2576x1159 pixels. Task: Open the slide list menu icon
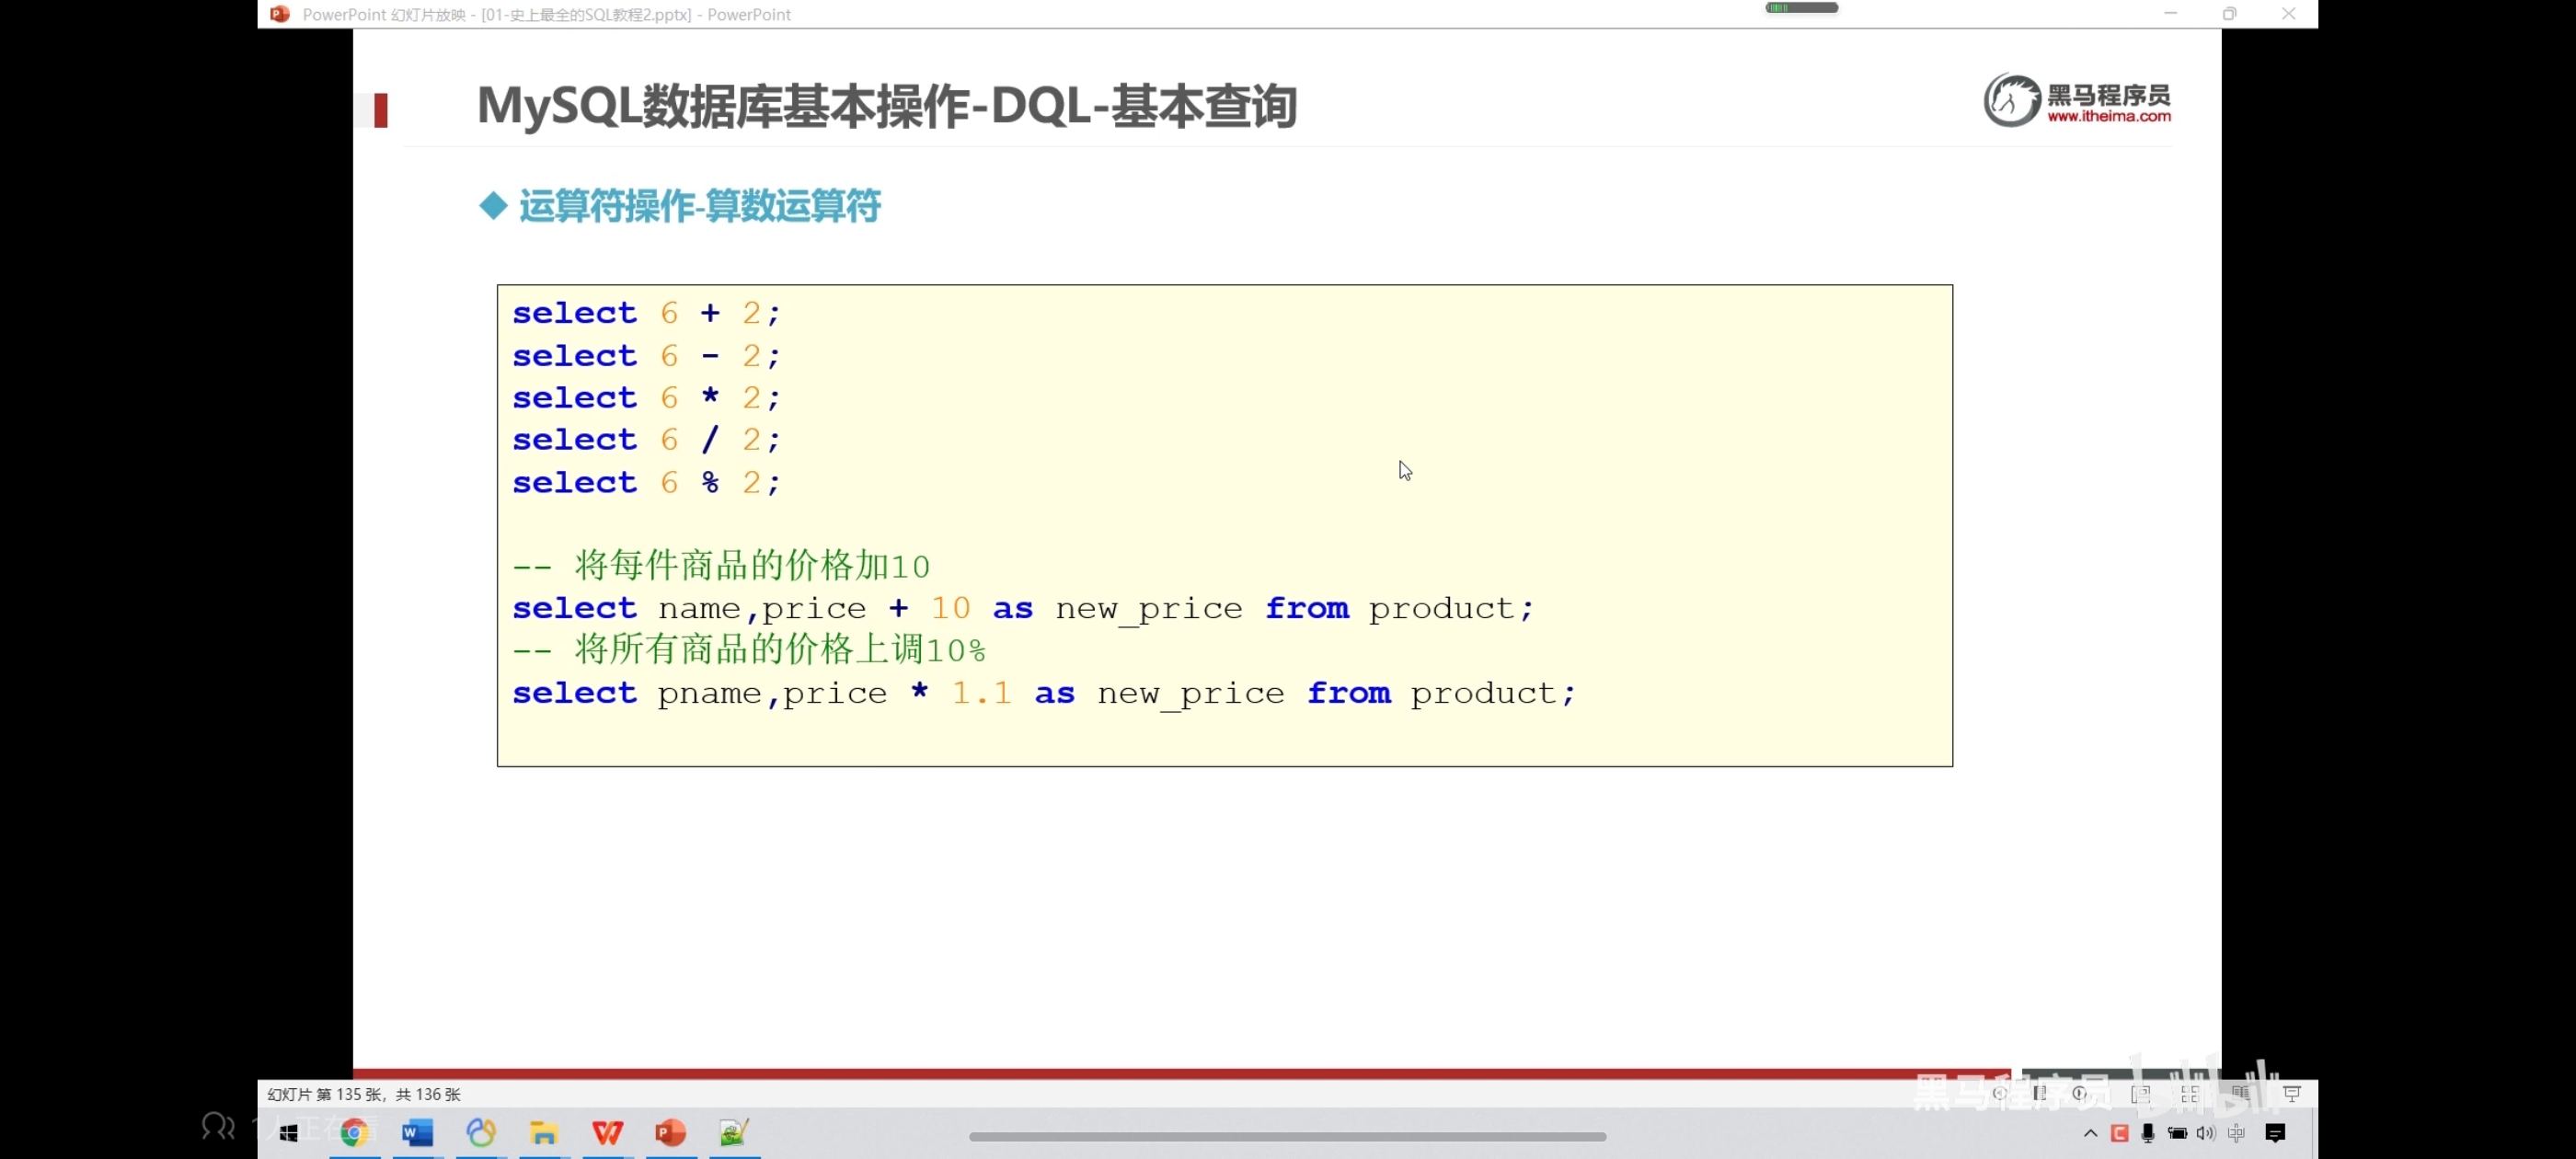(2039, 1093)
